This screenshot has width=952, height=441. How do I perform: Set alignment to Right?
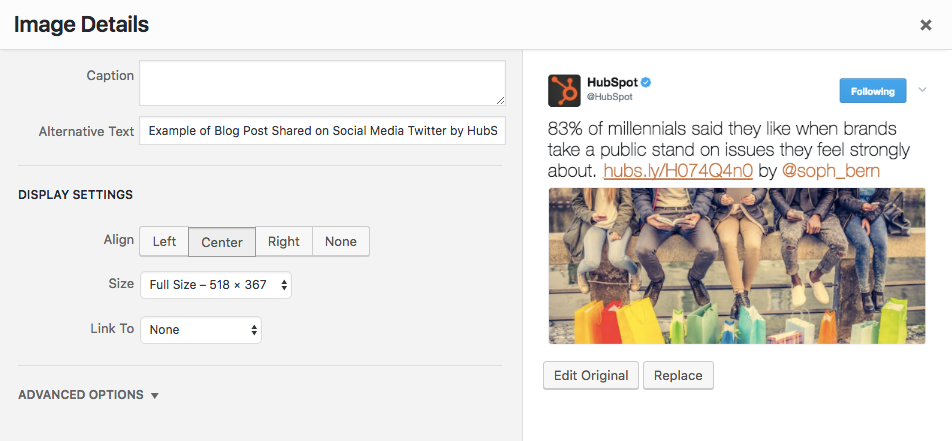point(284,241)
